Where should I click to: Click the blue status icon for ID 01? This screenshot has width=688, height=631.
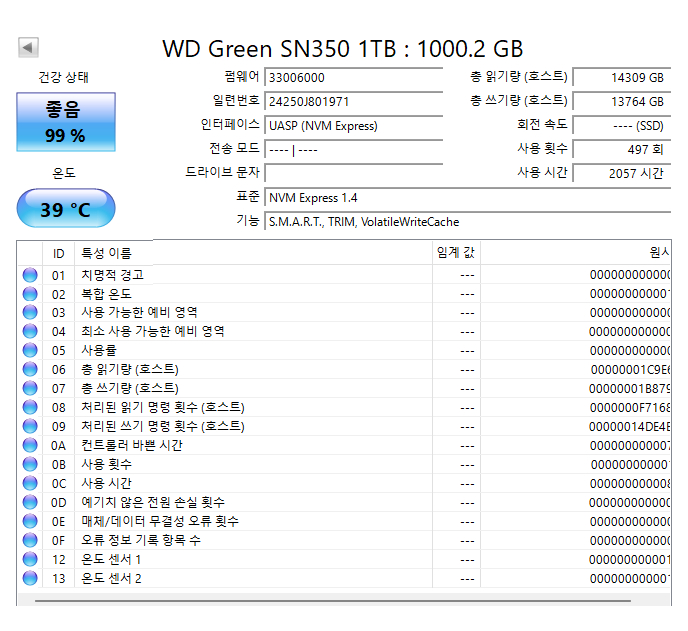(x=30, y=275)
